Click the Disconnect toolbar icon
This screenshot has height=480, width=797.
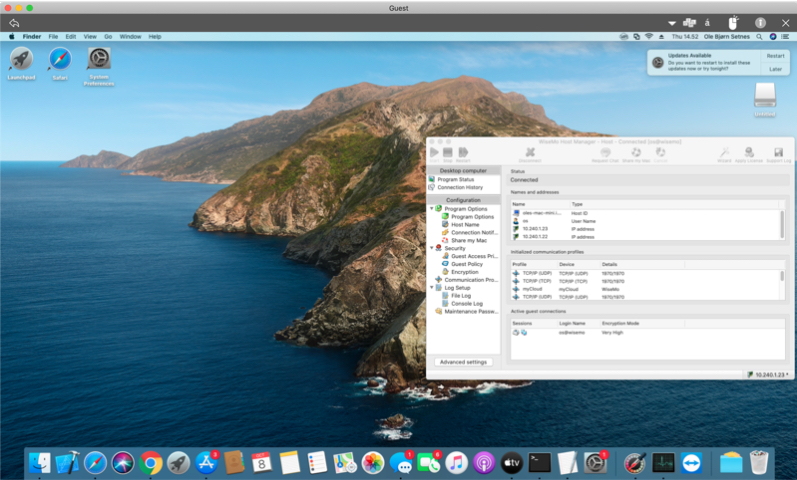click(530, 154)
